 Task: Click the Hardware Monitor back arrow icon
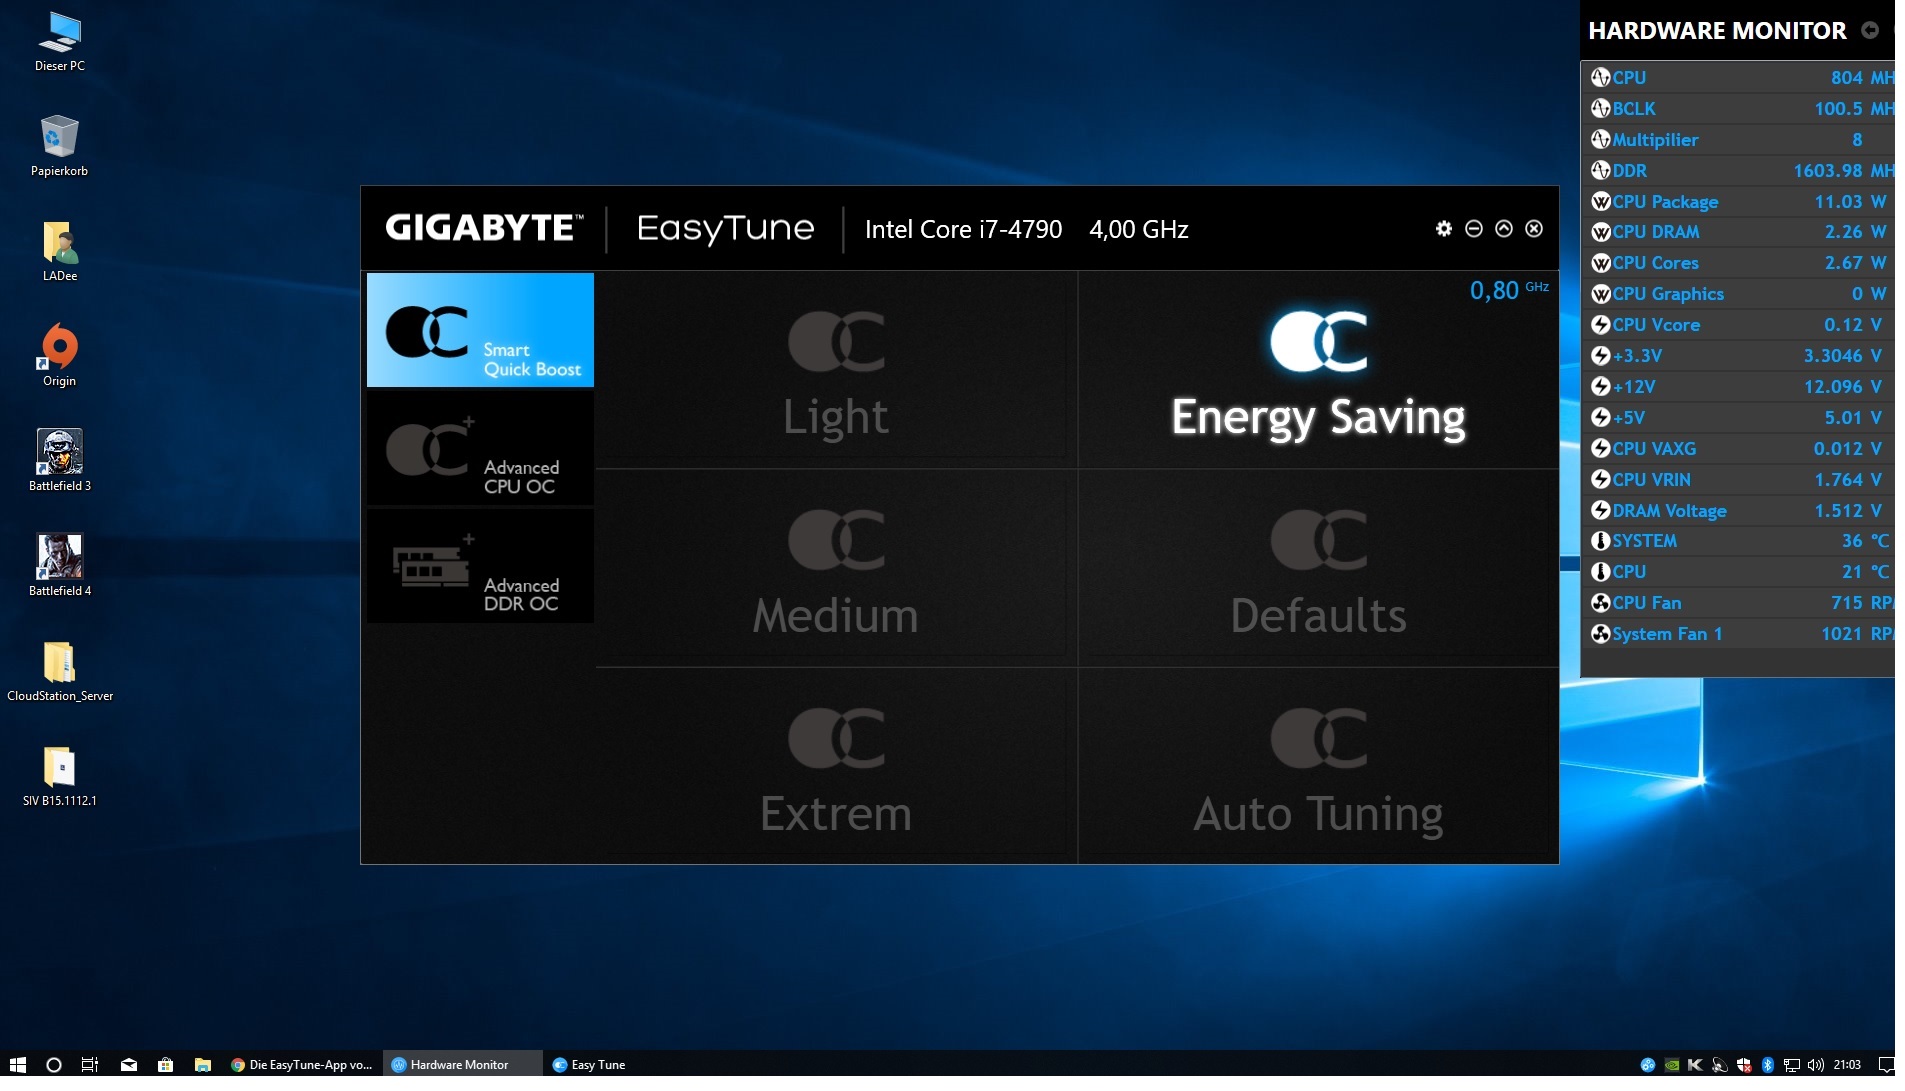point(1869,30)
